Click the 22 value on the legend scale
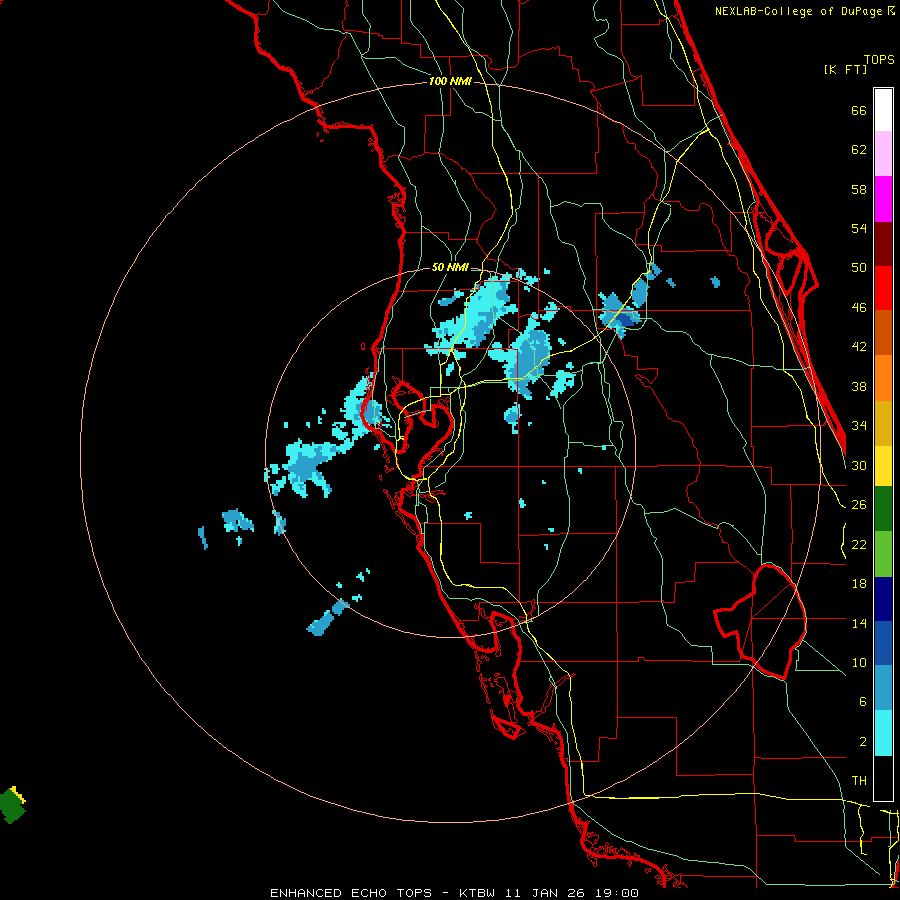Screen dimensions: 900x900 click(x=859, y=544)
